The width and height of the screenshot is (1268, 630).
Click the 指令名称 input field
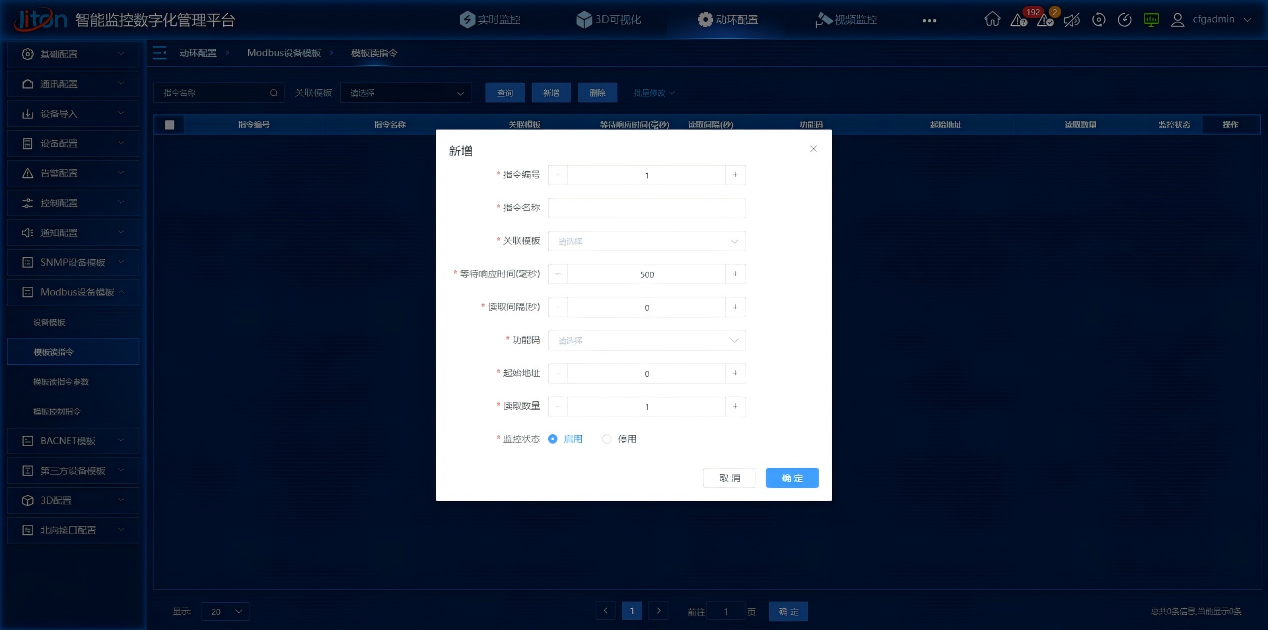tap(646, 208)
